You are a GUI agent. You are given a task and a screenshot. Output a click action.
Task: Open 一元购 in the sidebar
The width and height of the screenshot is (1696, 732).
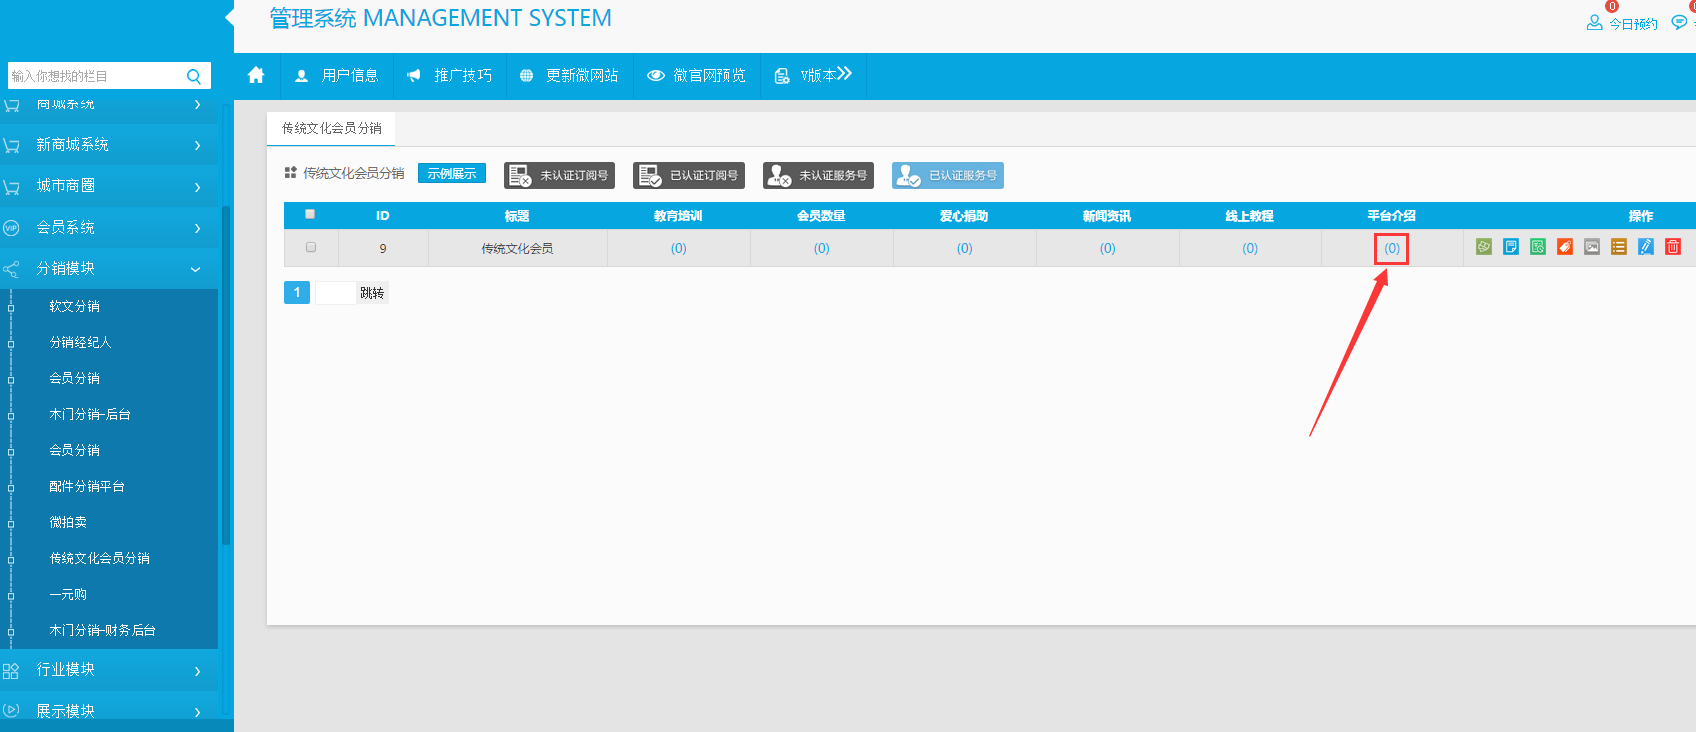[x=68, y=594]
